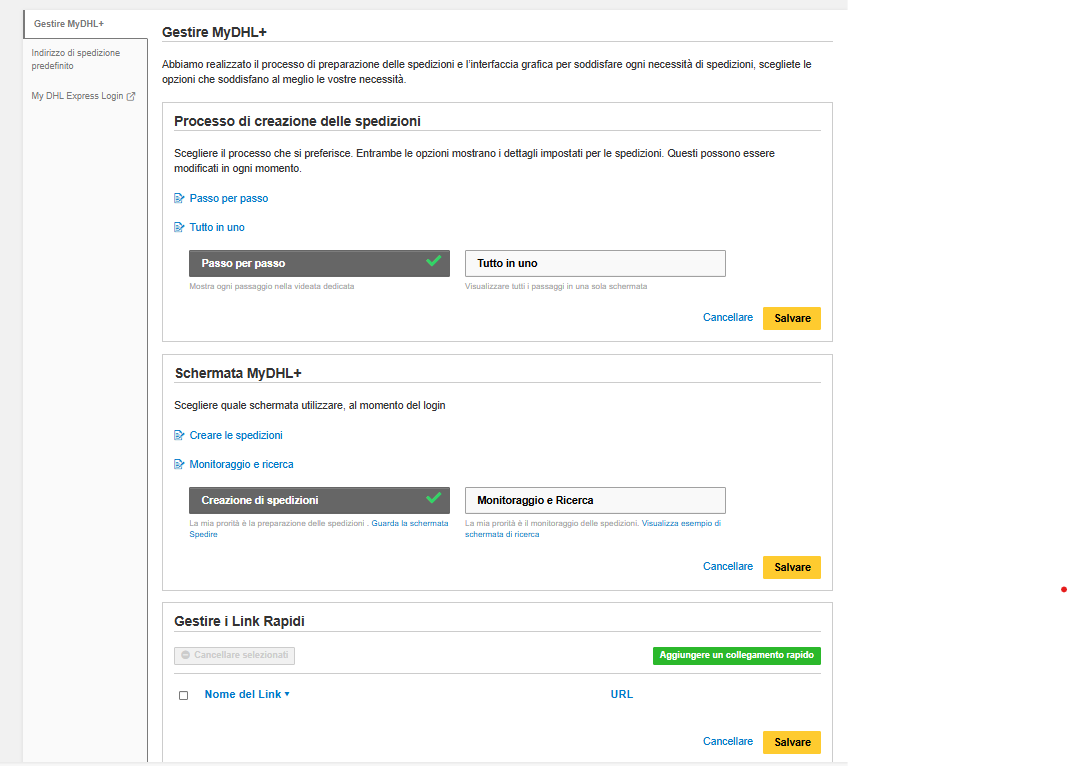Click Cancellare in Gestire i Link Rapidi section
Image resolution: width=1068 pixels, height=766 pixels.
click(727, 742)
